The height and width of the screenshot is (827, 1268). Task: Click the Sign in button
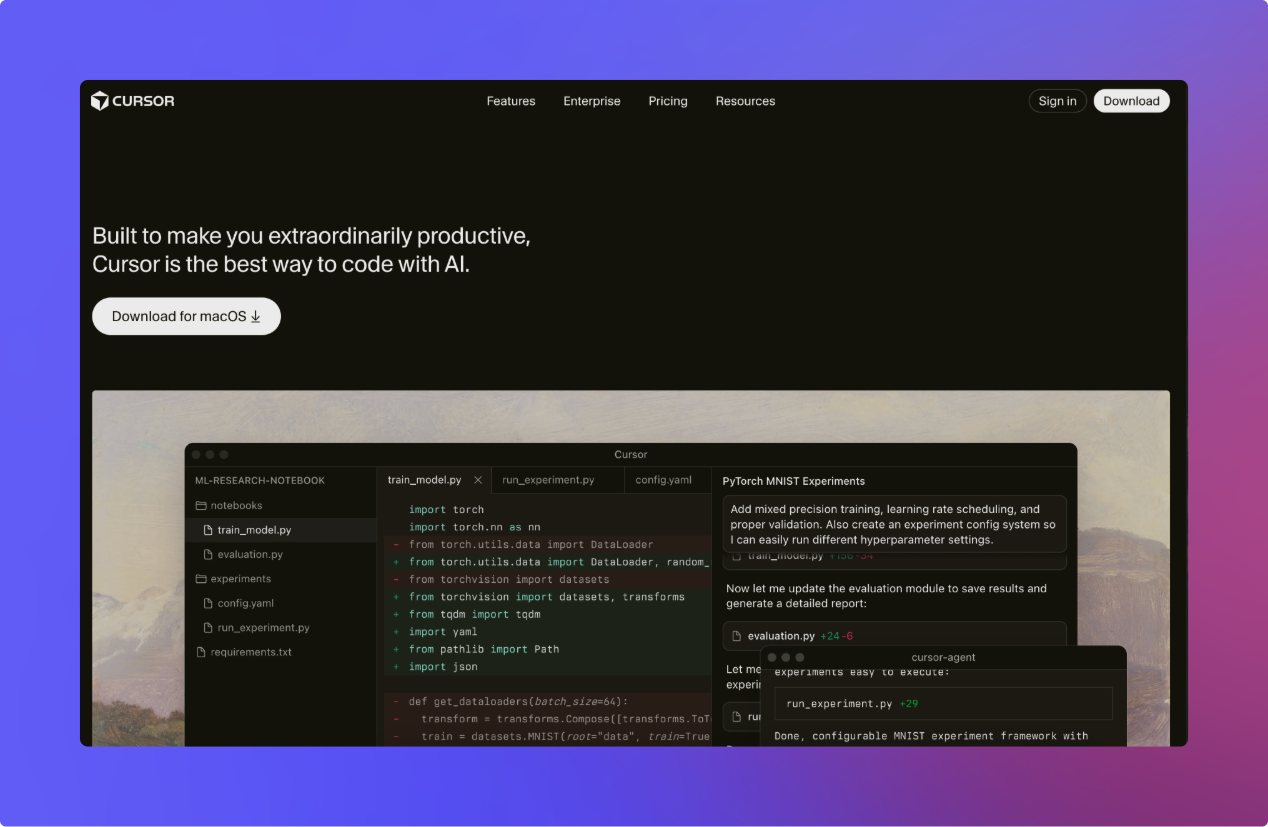(x=1057, y=101)
